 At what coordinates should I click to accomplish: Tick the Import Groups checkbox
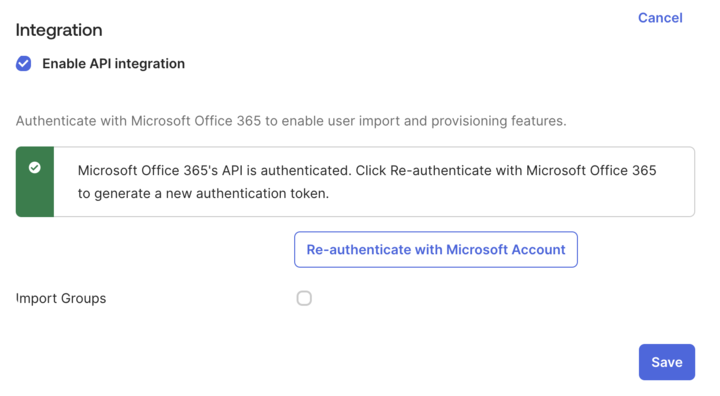[304, 298]
